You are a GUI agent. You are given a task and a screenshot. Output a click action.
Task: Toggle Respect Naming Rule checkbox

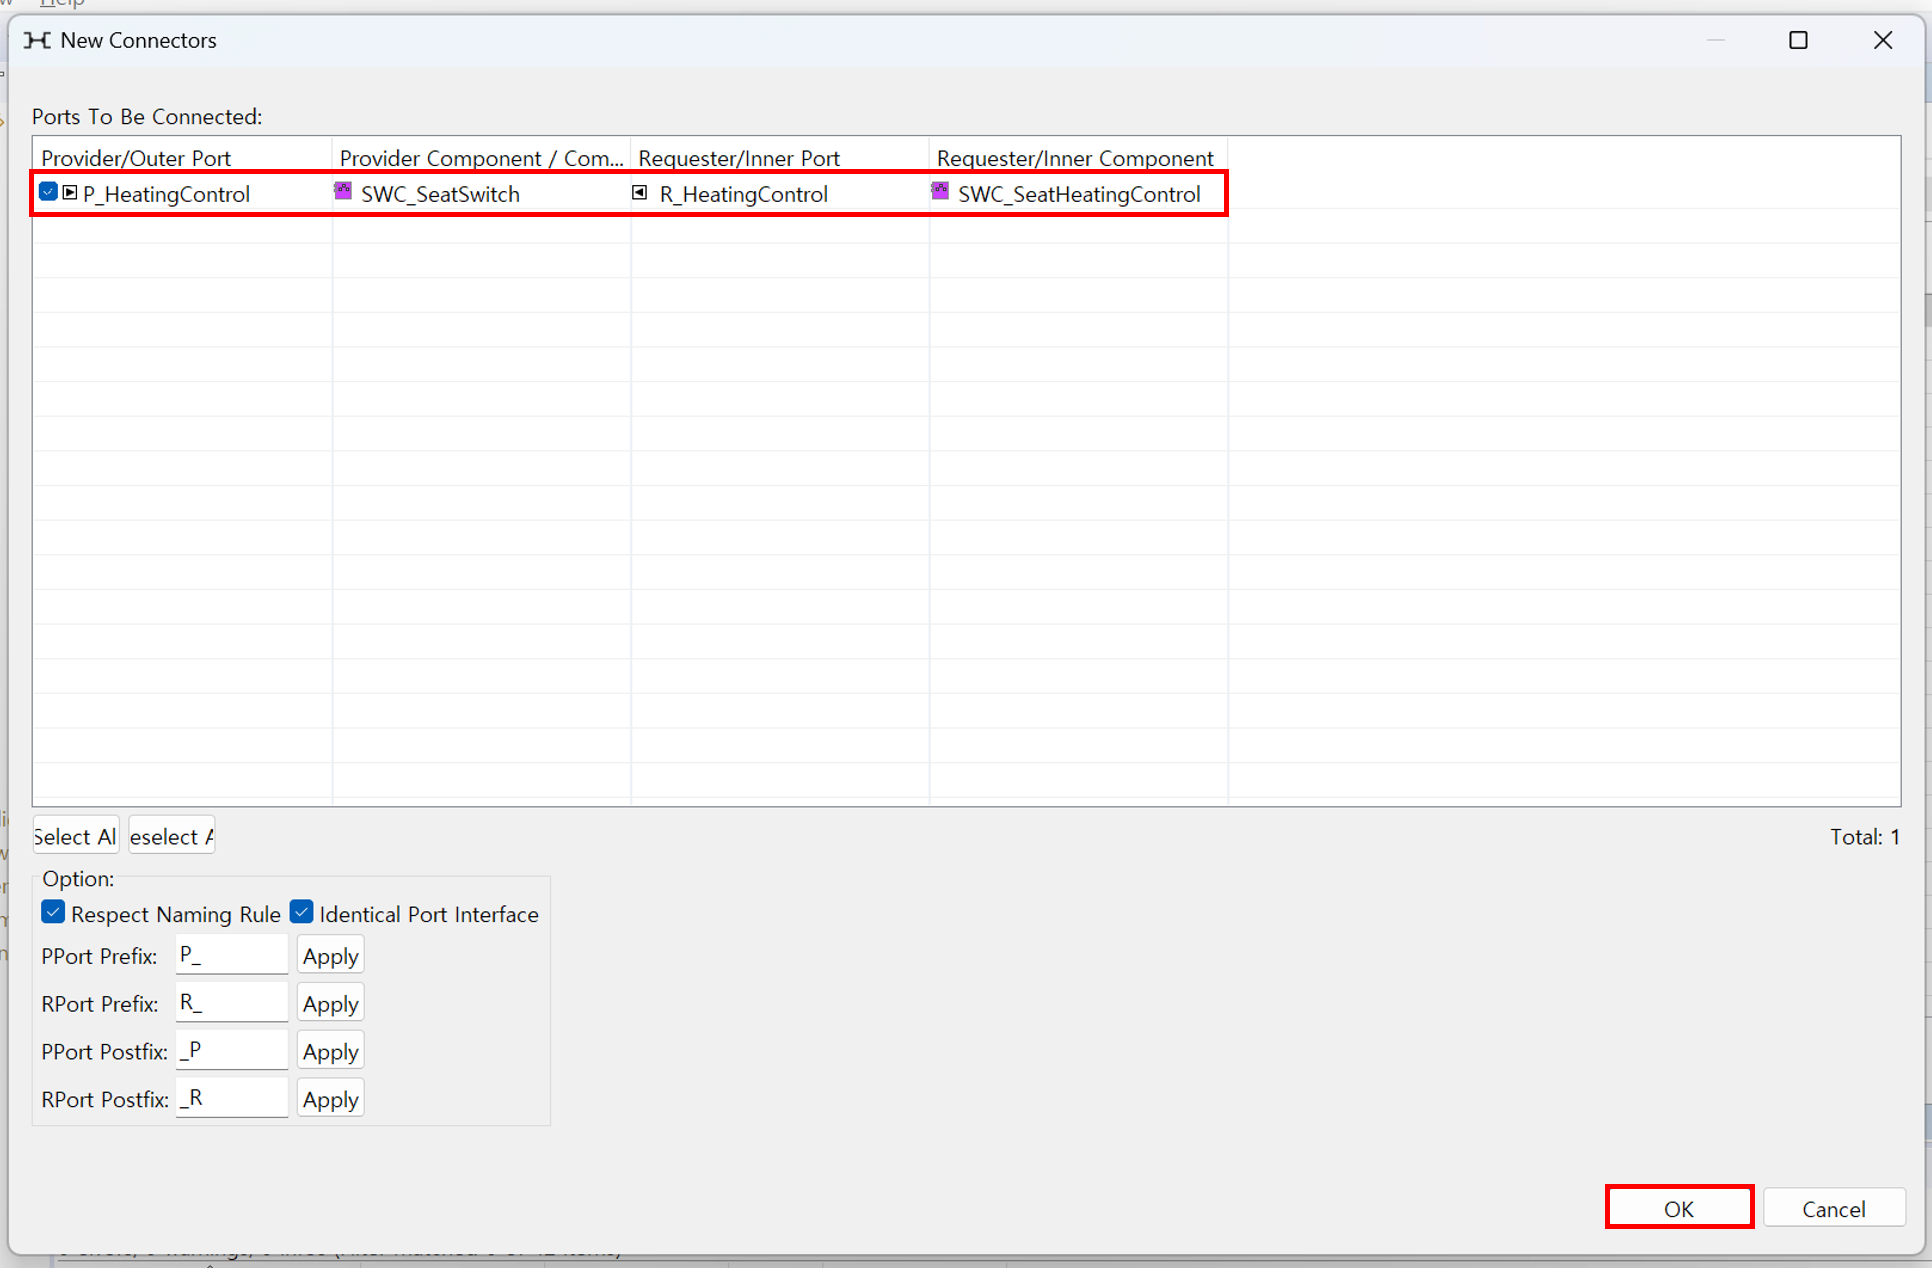tap(53, 912)
